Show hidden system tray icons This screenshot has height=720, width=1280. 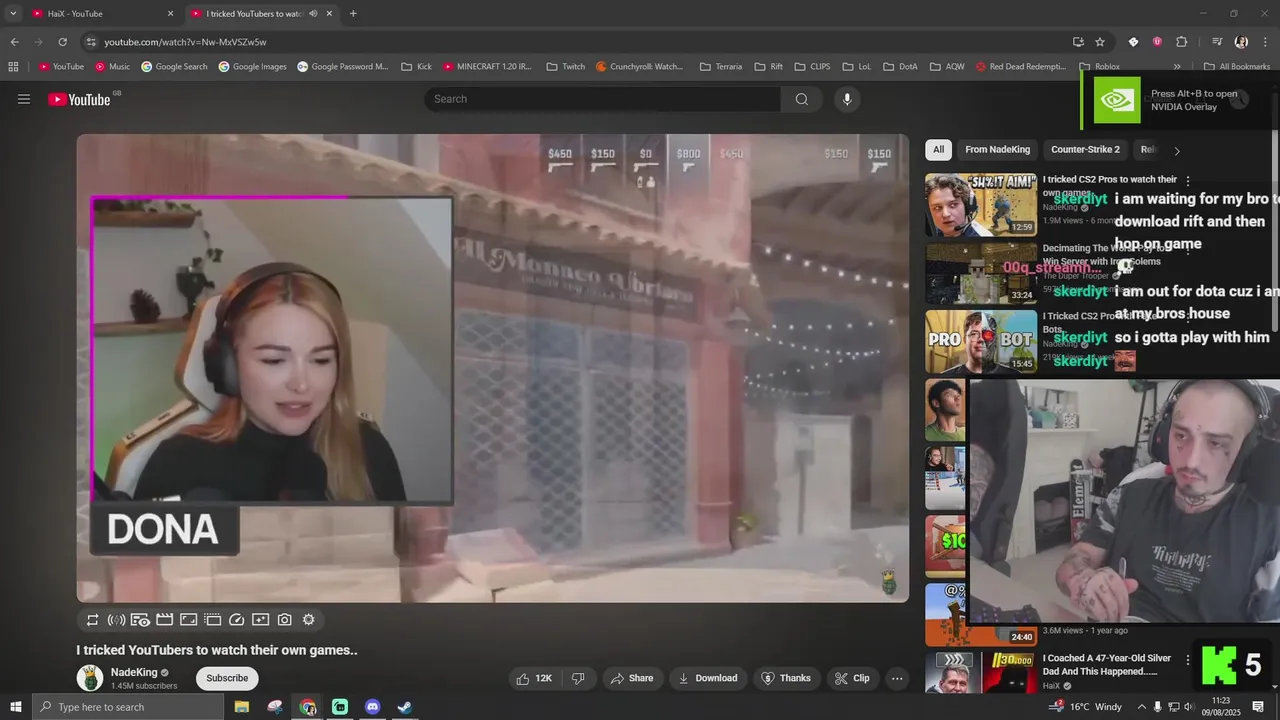coord(1140,707)
